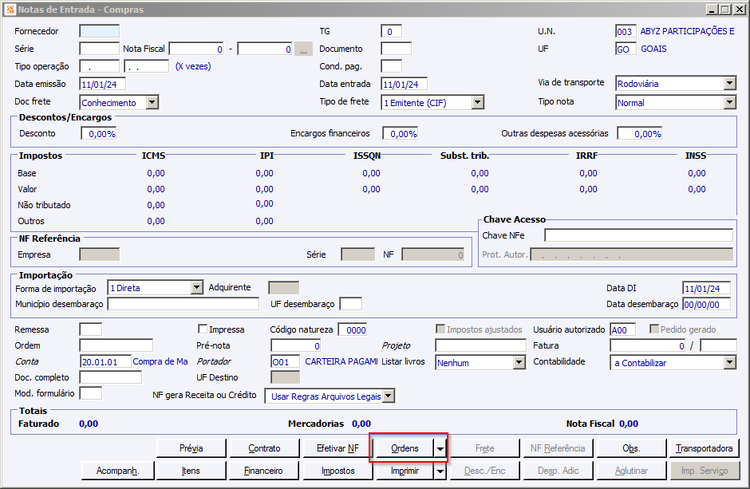Screen dimensions: 750x489
Task: Open the Tipo de frete dropdown
Action: [477, 102]
